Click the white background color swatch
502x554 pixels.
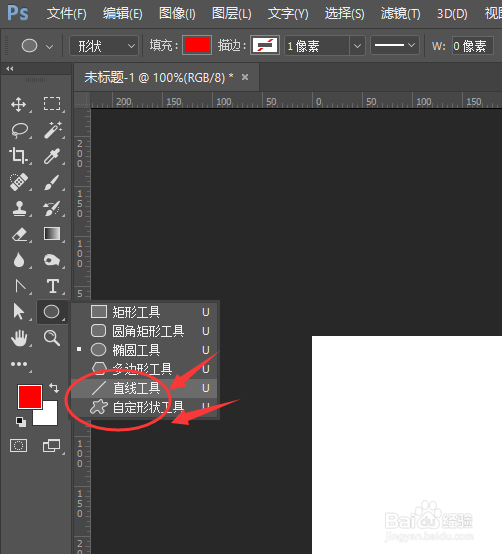(x=49, y=417)
